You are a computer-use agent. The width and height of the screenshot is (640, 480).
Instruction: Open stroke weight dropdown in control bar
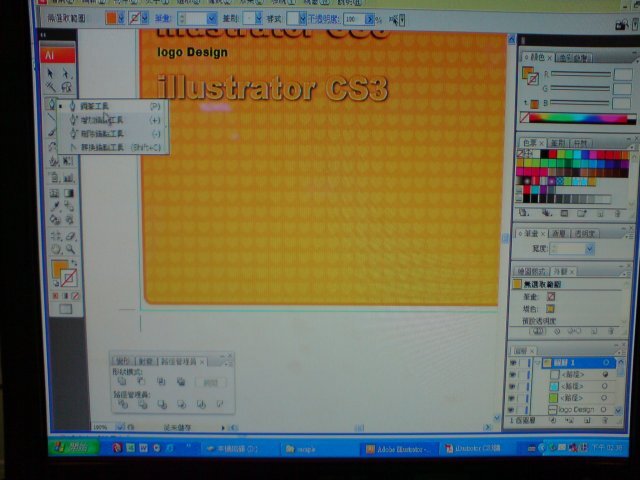point(211,19)
